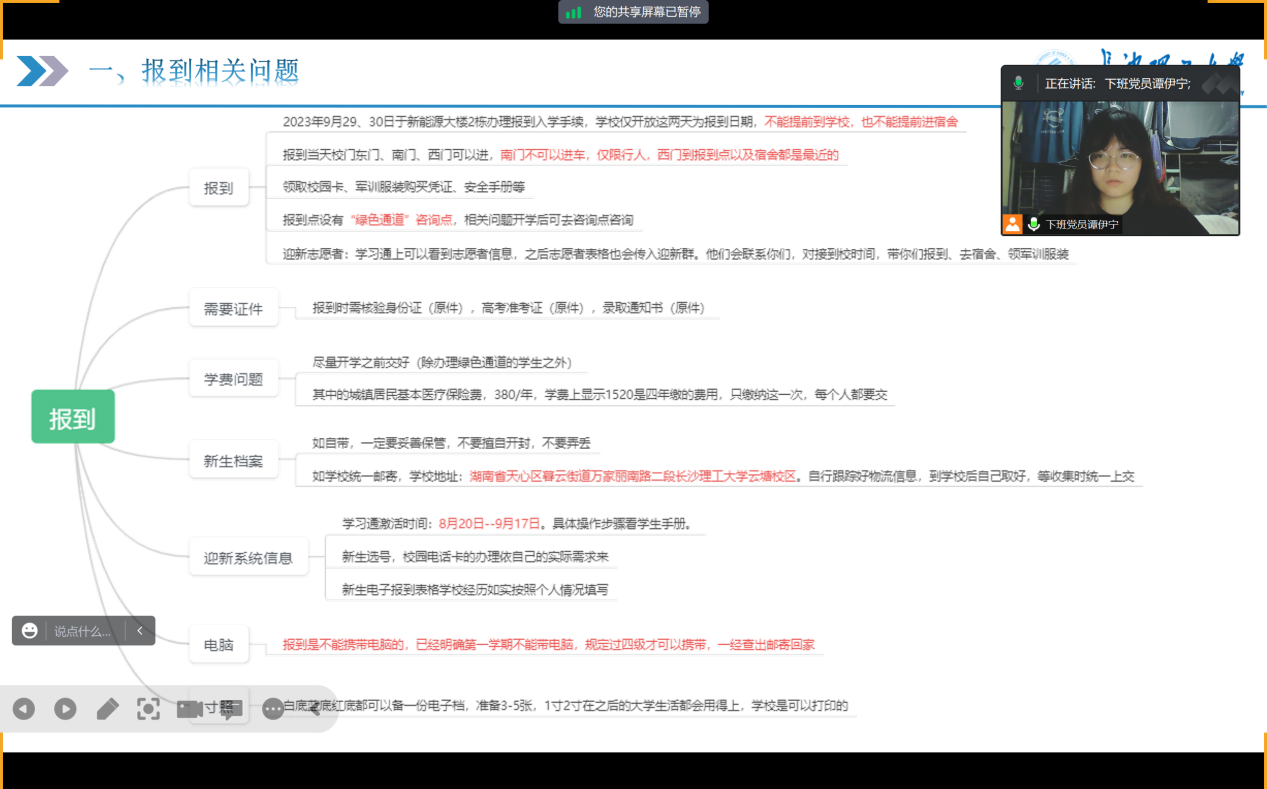1267x789 pixels.
Task: Click the network signal strength icon
Action: [x=573, y=12]
